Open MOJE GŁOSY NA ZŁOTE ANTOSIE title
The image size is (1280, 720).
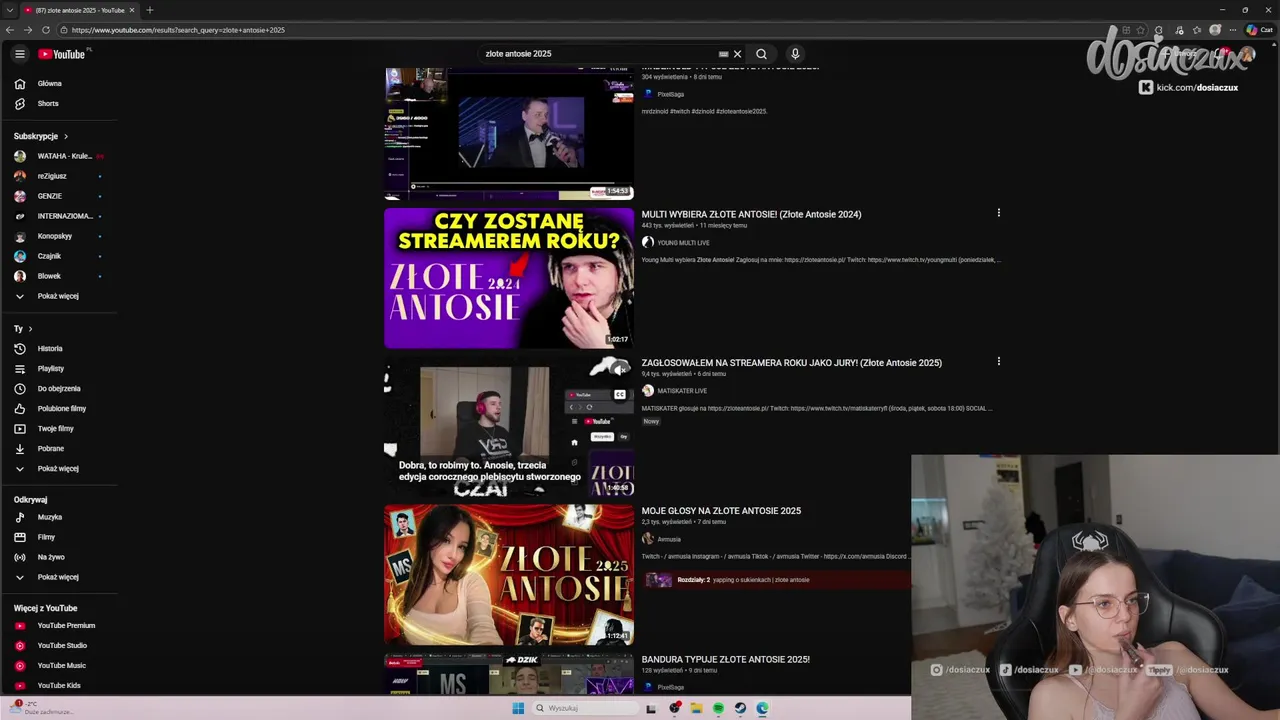[x=721, y=511]
